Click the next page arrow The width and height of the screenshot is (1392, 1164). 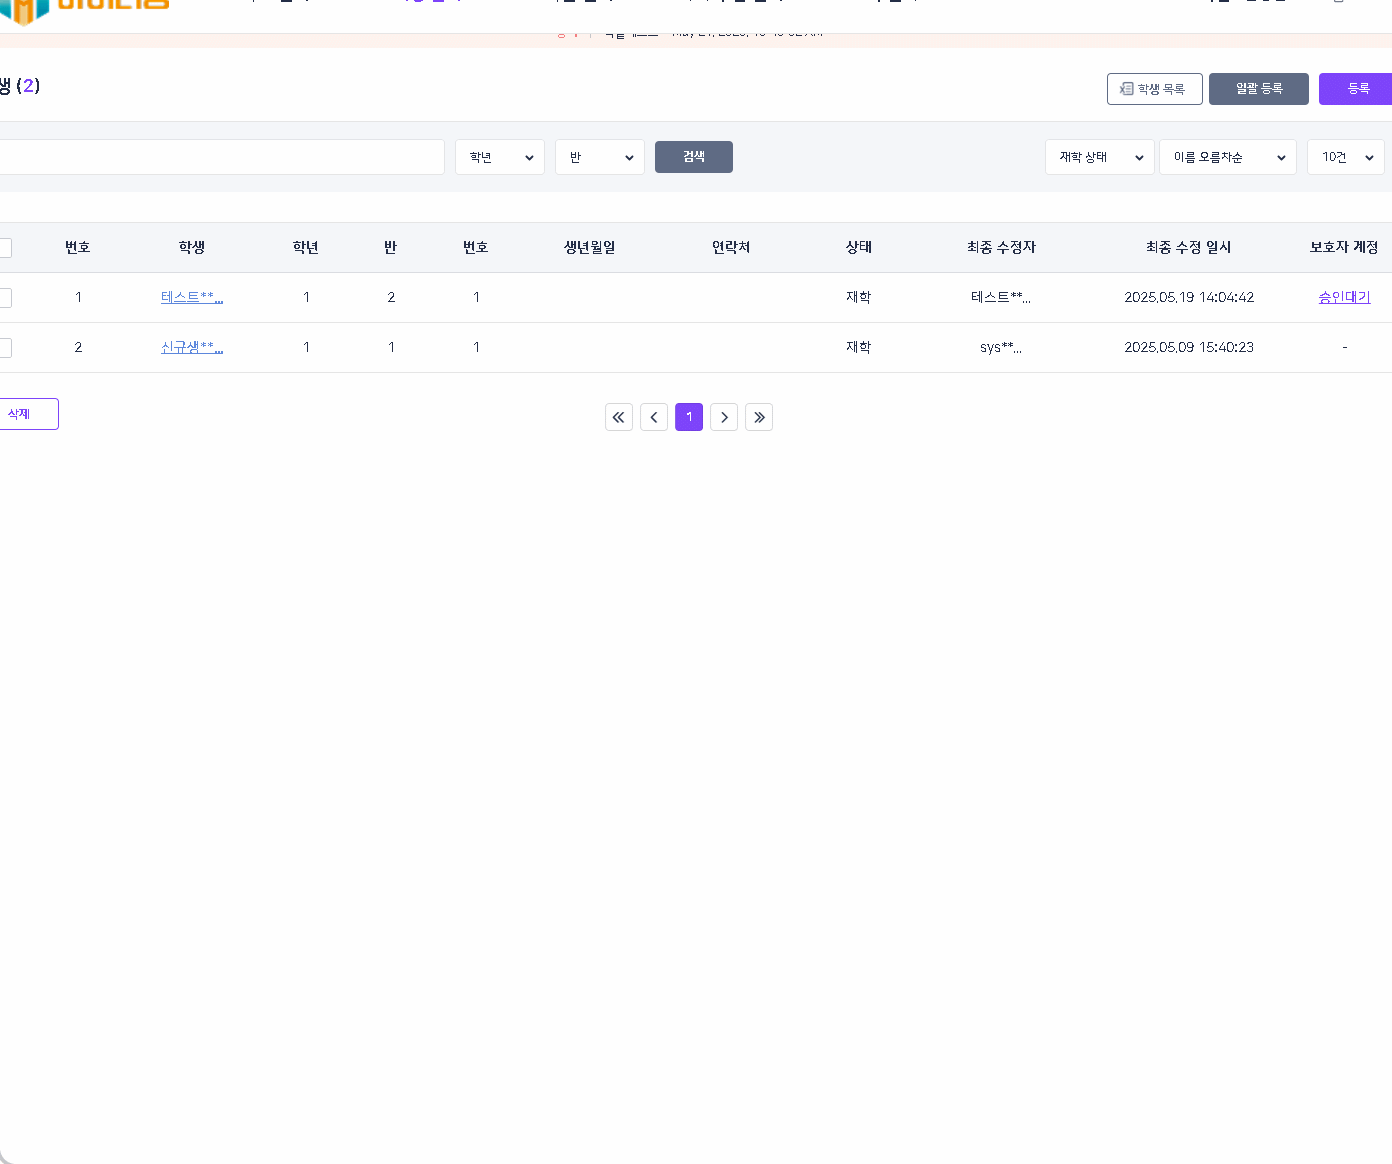click(x=724, y=417)
